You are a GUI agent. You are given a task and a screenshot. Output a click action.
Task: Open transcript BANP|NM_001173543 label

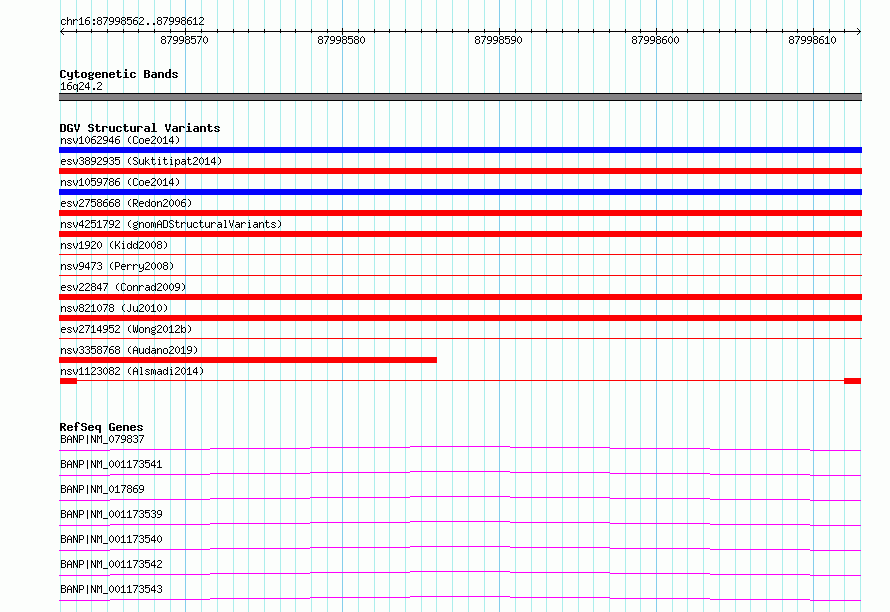111,589
